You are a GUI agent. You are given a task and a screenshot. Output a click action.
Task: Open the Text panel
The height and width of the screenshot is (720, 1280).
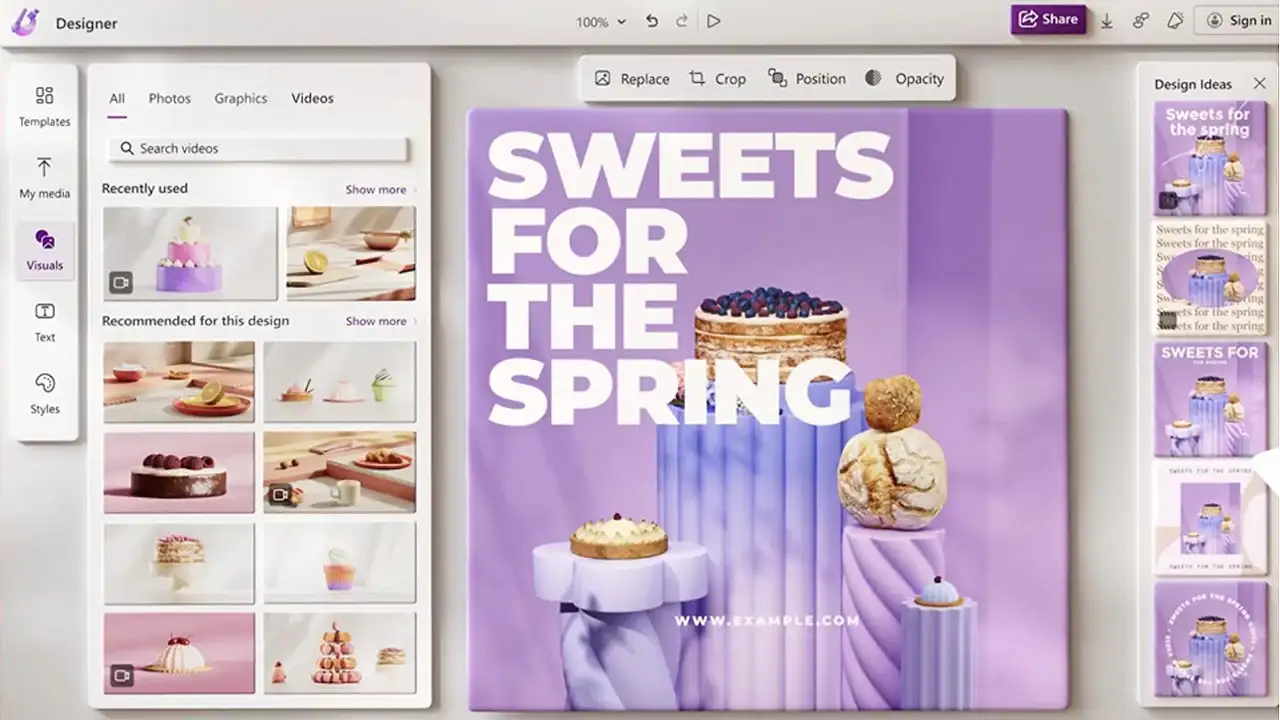[44, 322]
